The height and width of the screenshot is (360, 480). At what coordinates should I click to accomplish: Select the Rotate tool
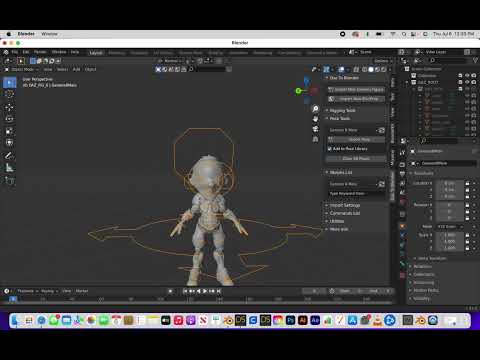point(9,119)
